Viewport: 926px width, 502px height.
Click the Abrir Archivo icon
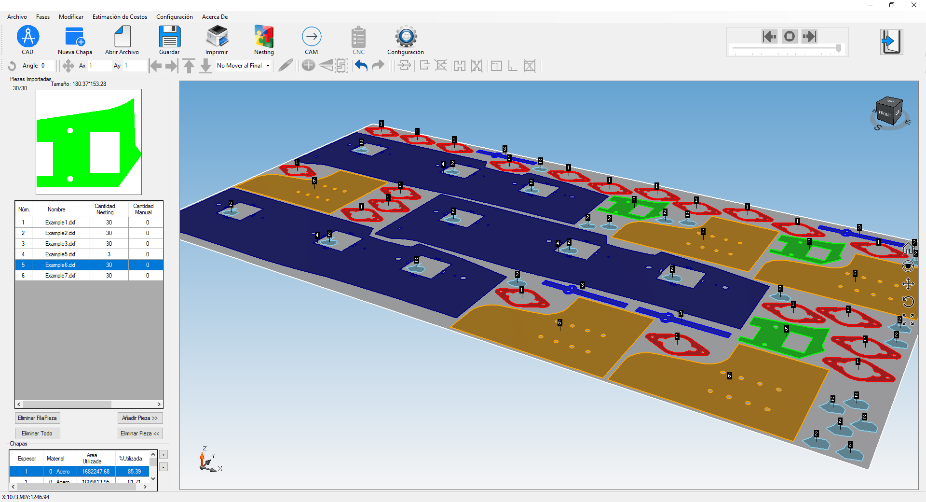point(121,37)
